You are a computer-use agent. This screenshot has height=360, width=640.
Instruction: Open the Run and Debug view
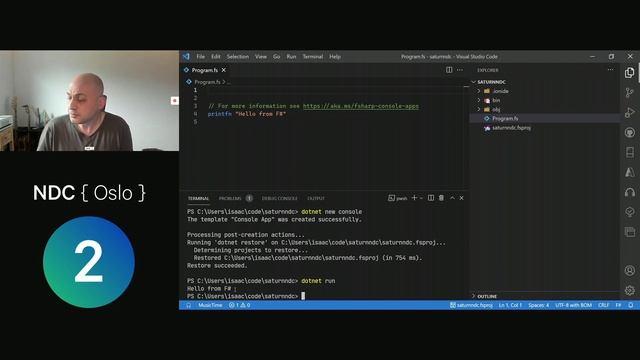pos(629,112)
